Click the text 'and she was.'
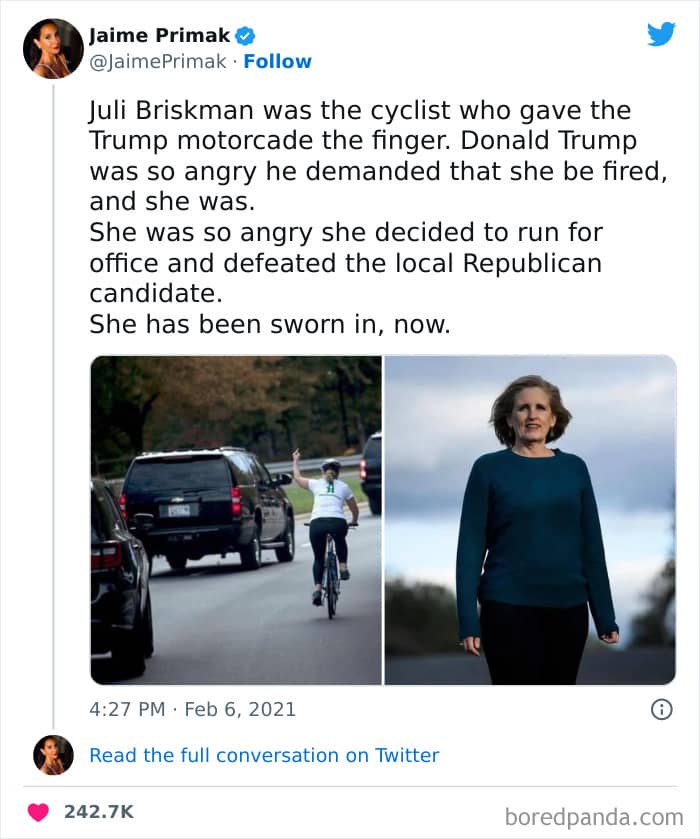The image size is (700, 839). [172, 200]
